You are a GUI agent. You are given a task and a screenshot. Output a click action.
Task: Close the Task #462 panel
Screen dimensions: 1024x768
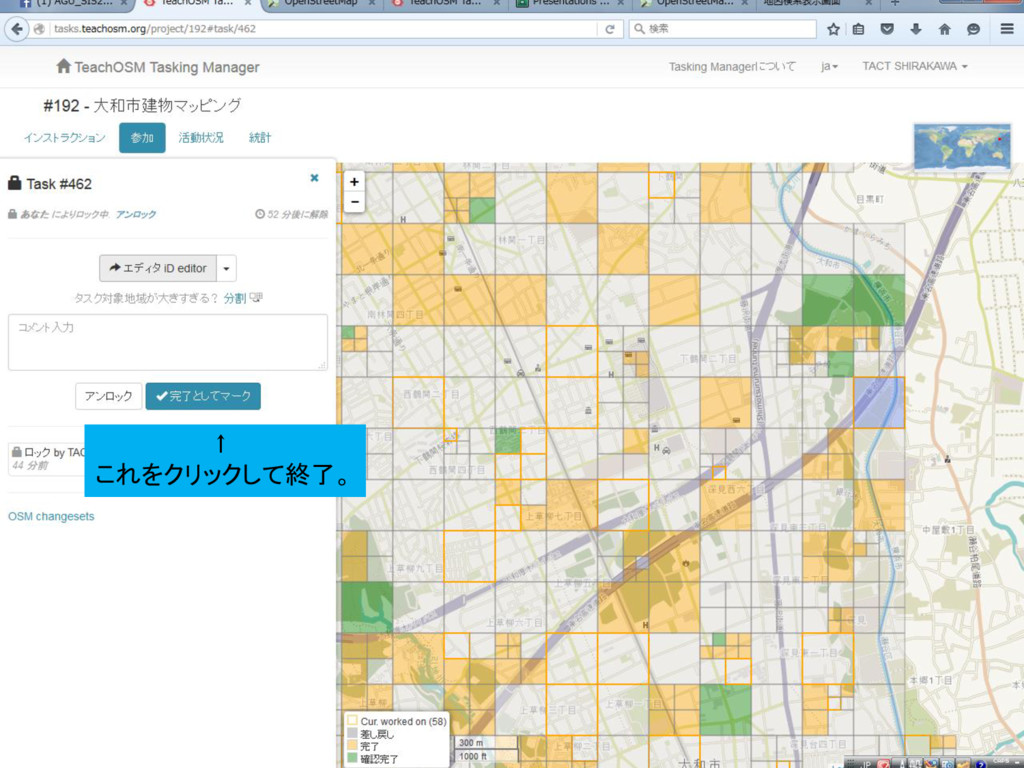click(314, 178)
